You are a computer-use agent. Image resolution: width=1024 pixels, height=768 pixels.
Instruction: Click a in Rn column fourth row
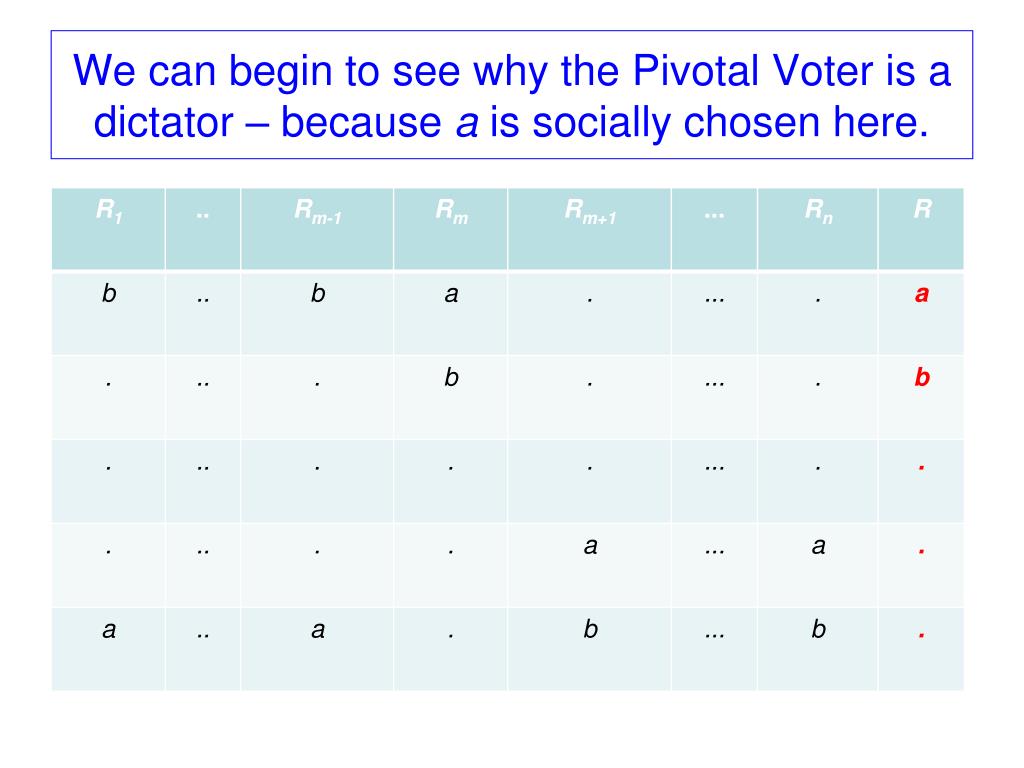pos(818,545)
